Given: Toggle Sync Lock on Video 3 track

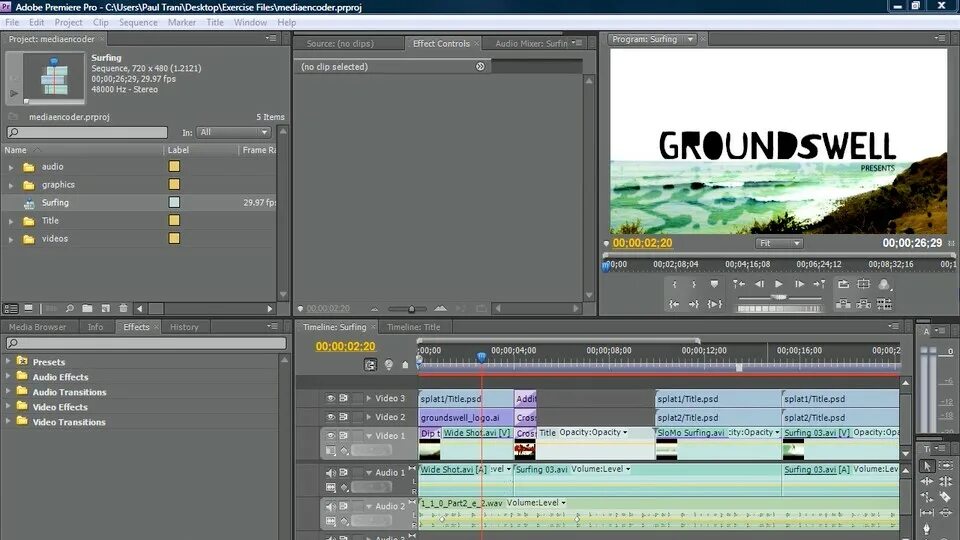Looking at the screenshot, I should (x=343, y=398).
